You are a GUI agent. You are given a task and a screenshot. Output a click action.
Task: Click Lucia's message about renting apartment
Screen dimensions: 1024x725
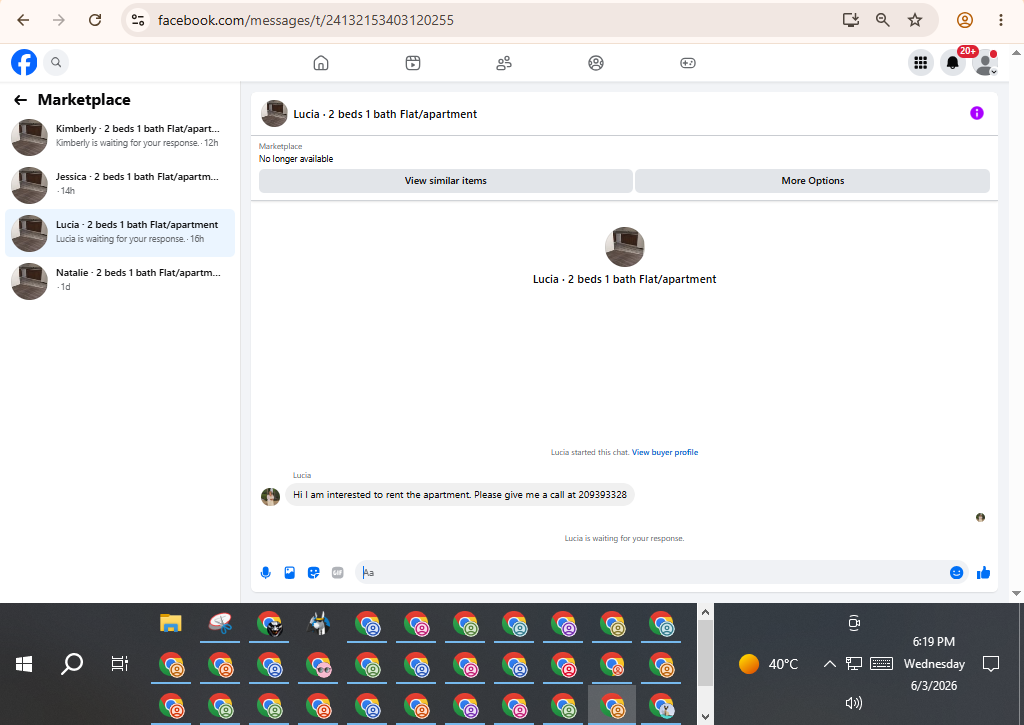click(460, 494)
